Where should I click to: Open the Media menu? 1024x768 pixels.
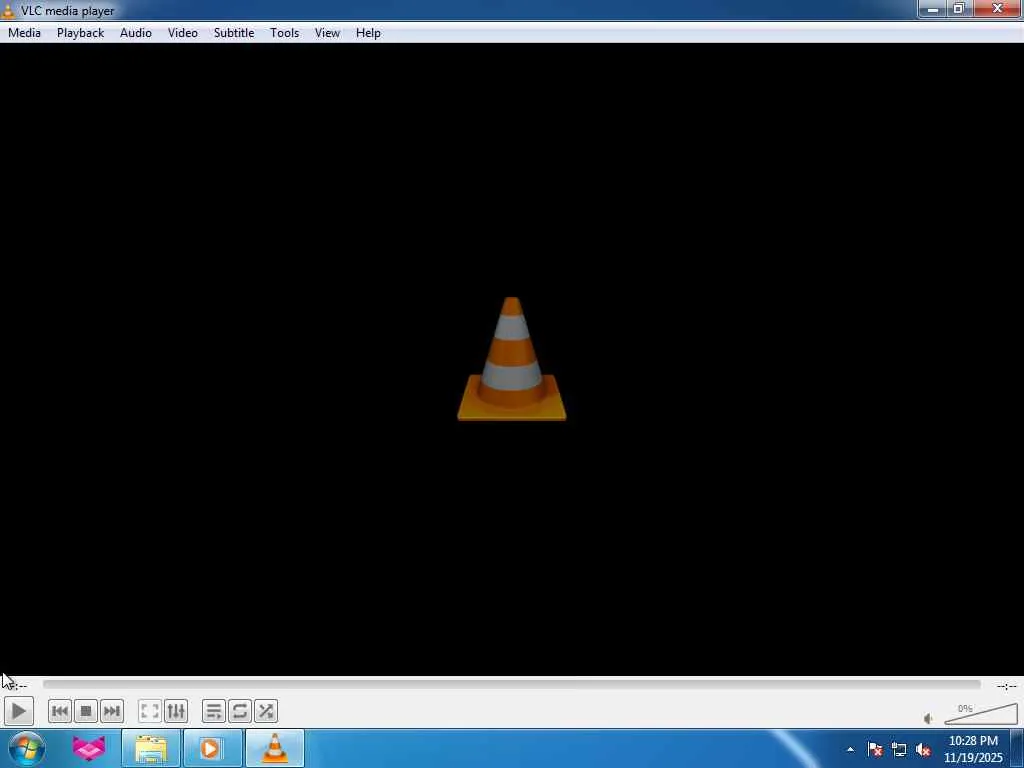24,33
